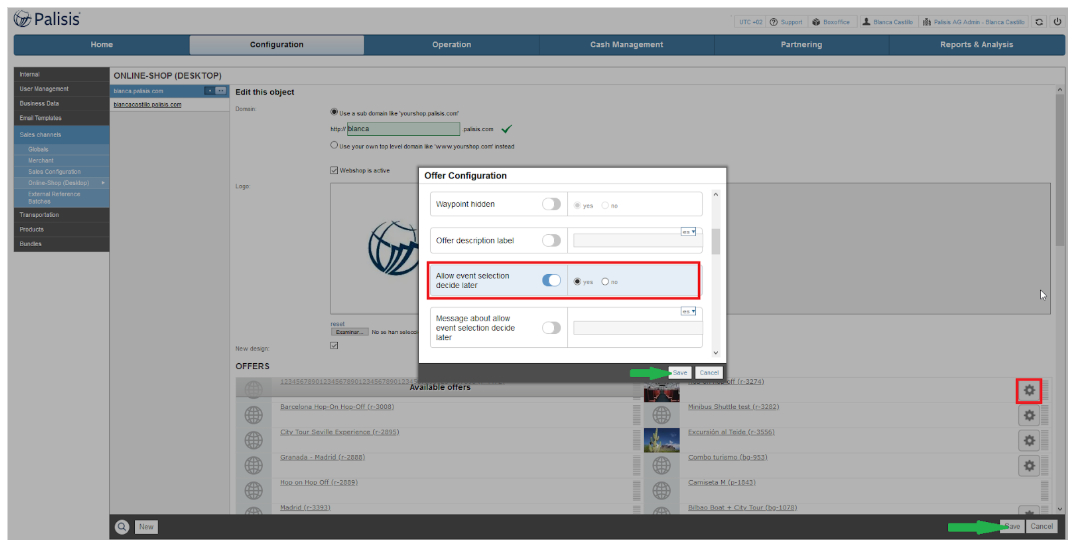Select 'Use your own top level domain' option
This screenshot has width=1073, height=547.
click(334, 145)
